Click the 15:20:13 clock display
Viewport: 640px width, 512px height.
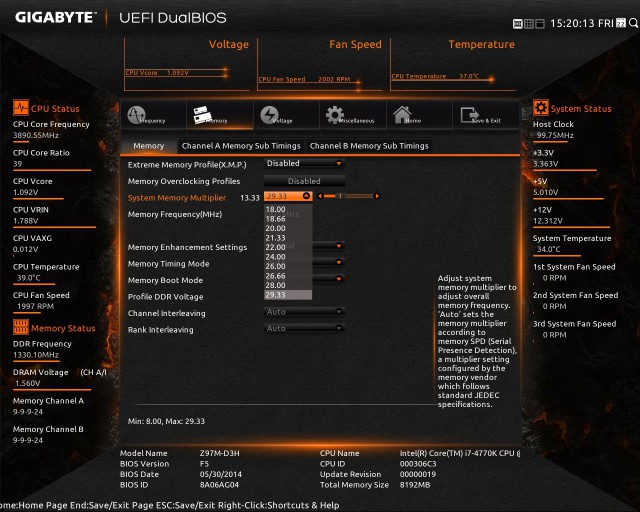(572, 23)
